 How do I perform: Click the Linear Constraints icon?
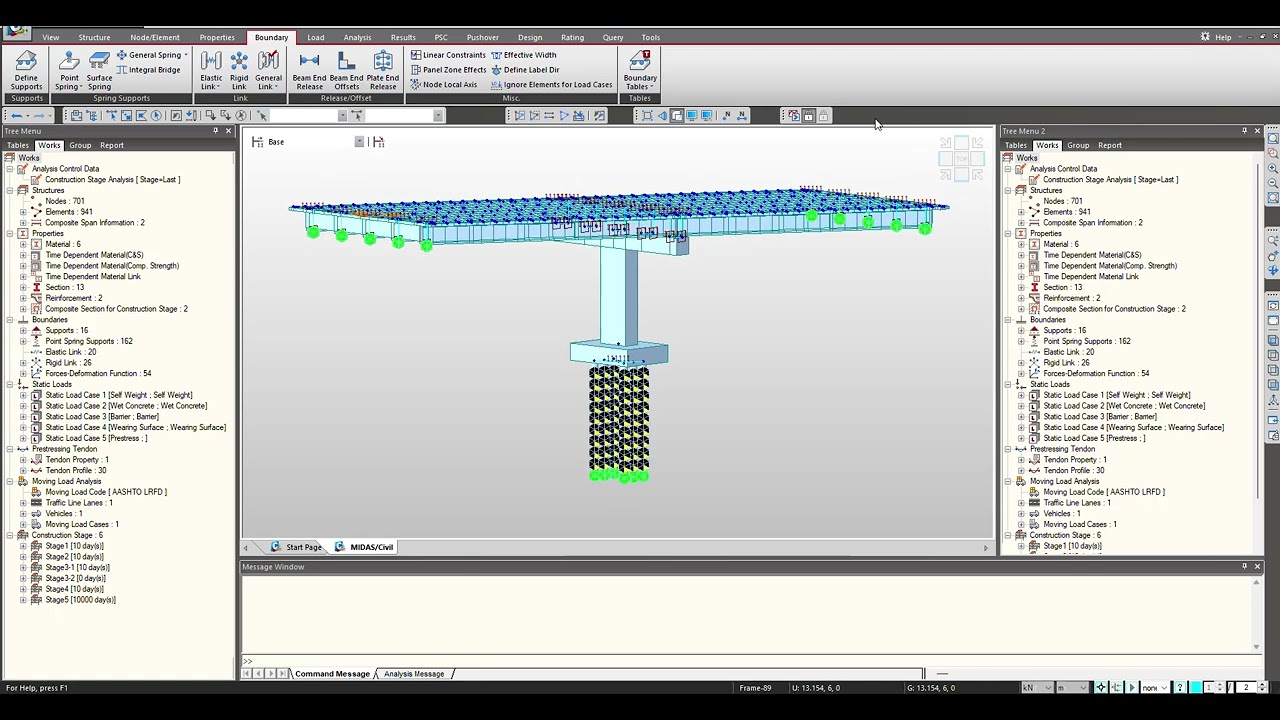416,55
